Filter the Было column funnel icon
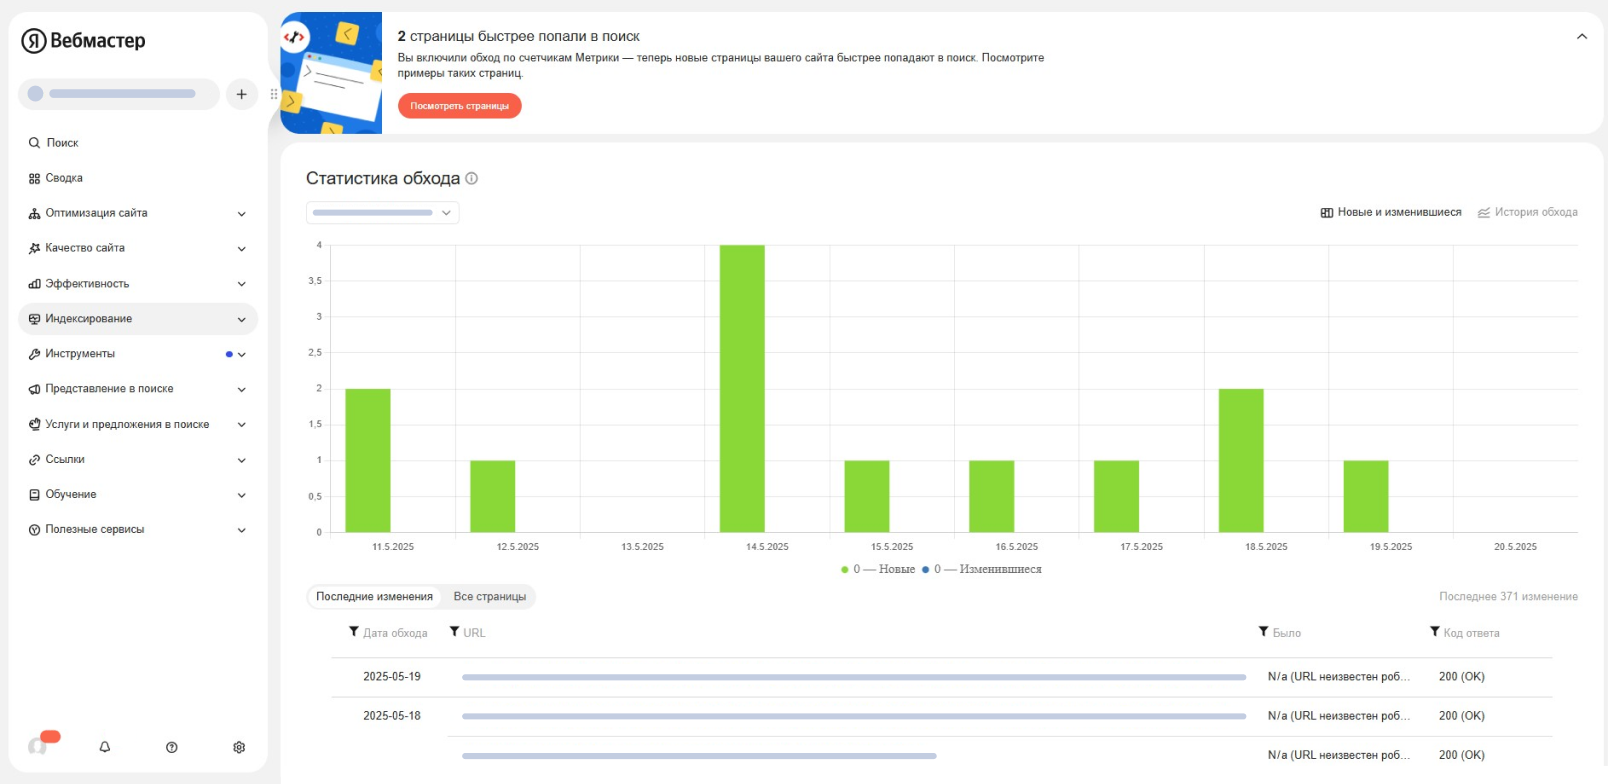This screenshot has height=784, width=1608. [x=1264, y=632]
